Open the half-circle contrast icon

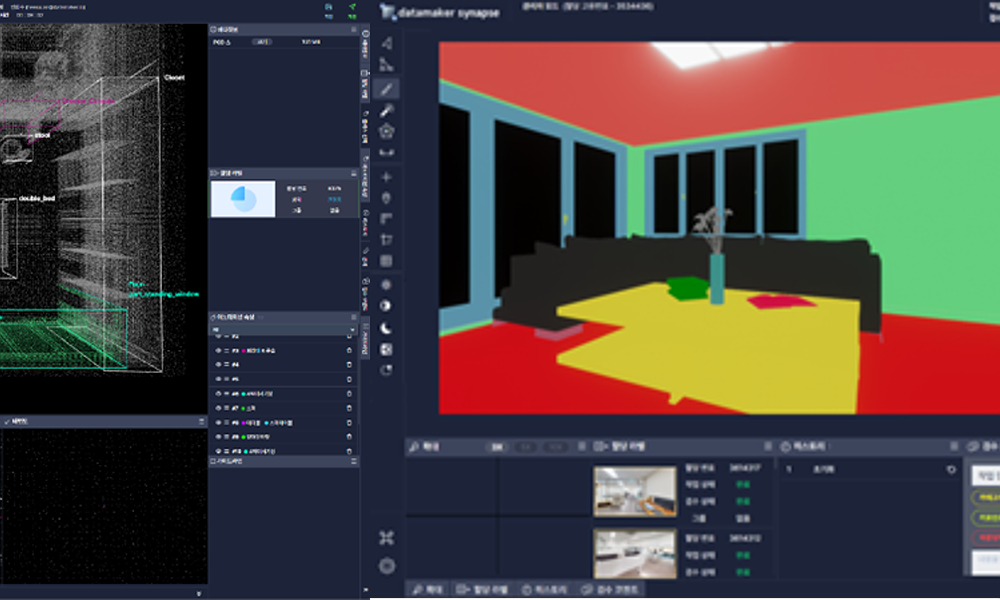[x=386, y=305]
